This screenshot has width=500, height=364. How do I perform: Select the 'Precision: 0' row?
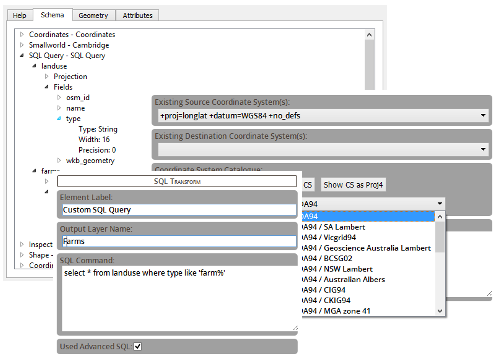tap(97, 150)
